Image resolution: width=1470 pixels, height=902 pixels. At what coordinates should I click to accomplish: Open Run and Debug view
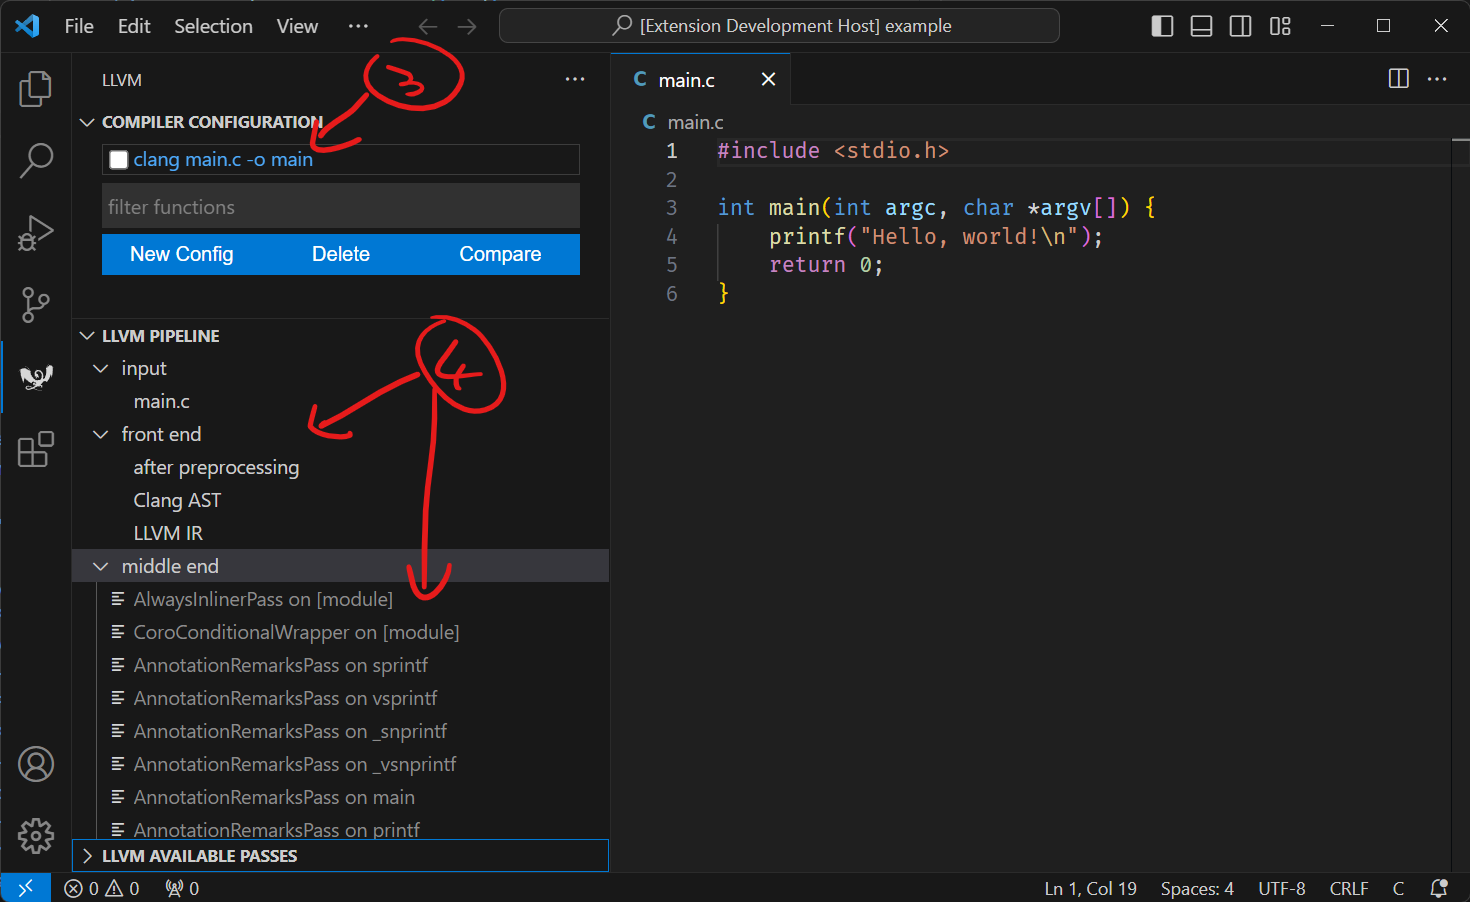[x=35, y=233]
